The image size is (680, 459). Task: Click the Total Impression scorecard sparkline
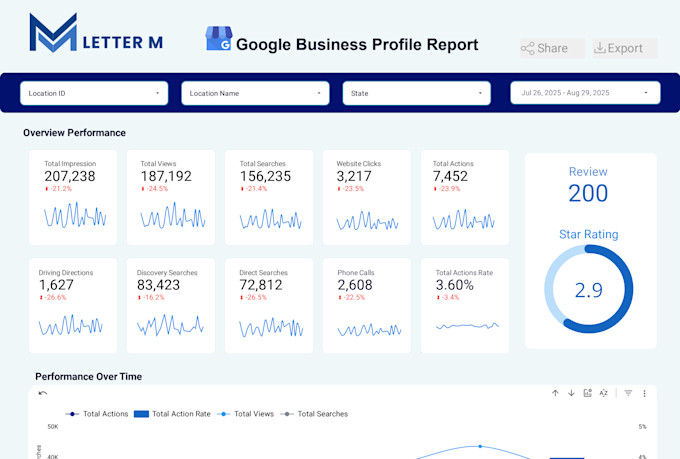(75, 215)
